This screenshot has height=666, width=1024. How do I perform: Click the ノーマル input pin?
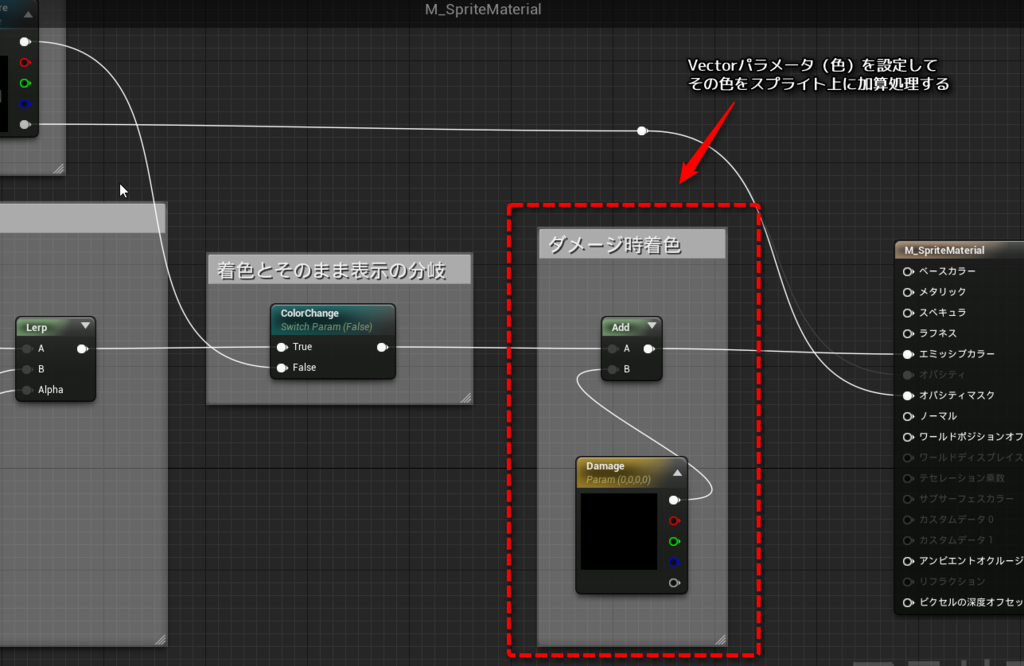[x=908, y=417]
